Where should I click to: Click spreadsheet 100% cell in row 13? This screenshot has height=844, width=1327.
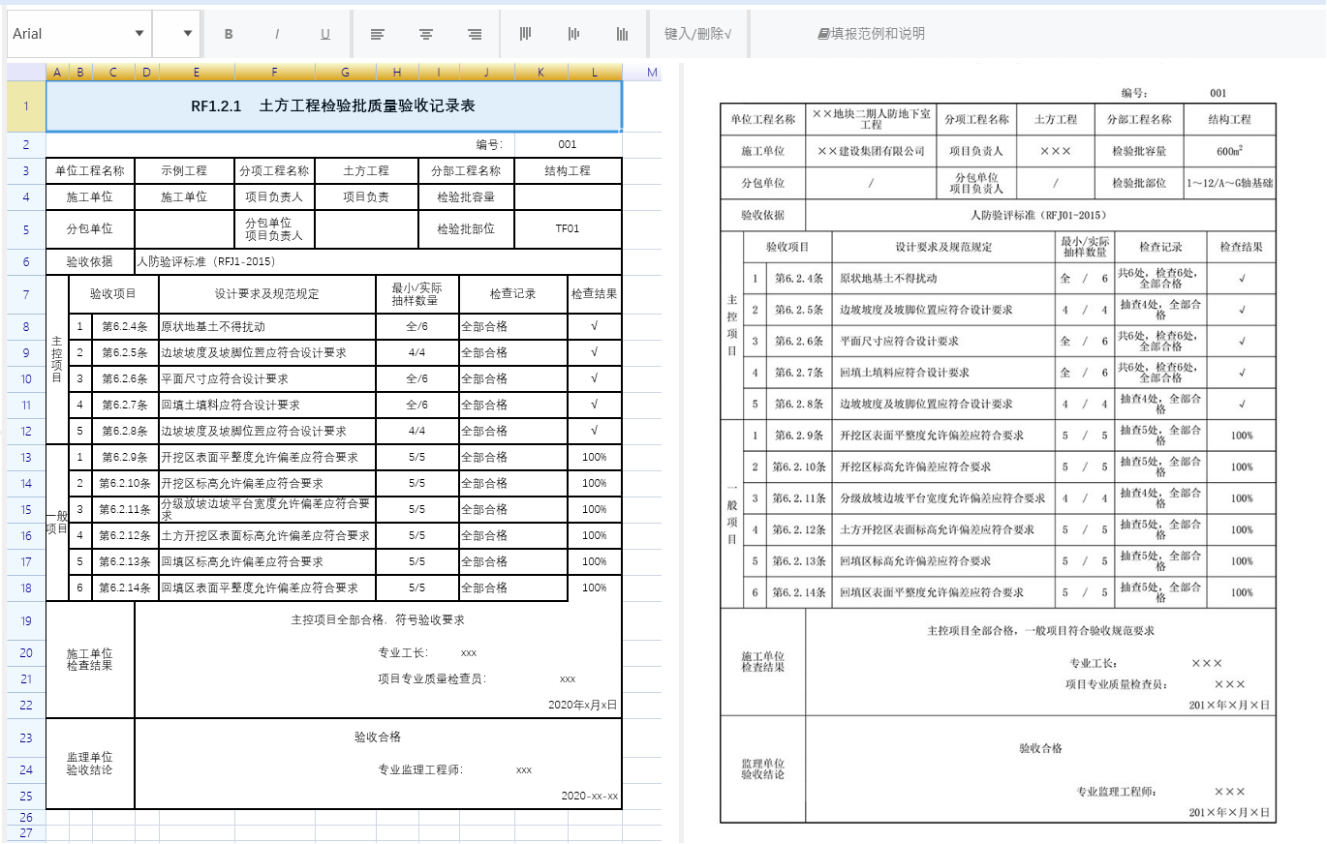click(x=594, y=457)
